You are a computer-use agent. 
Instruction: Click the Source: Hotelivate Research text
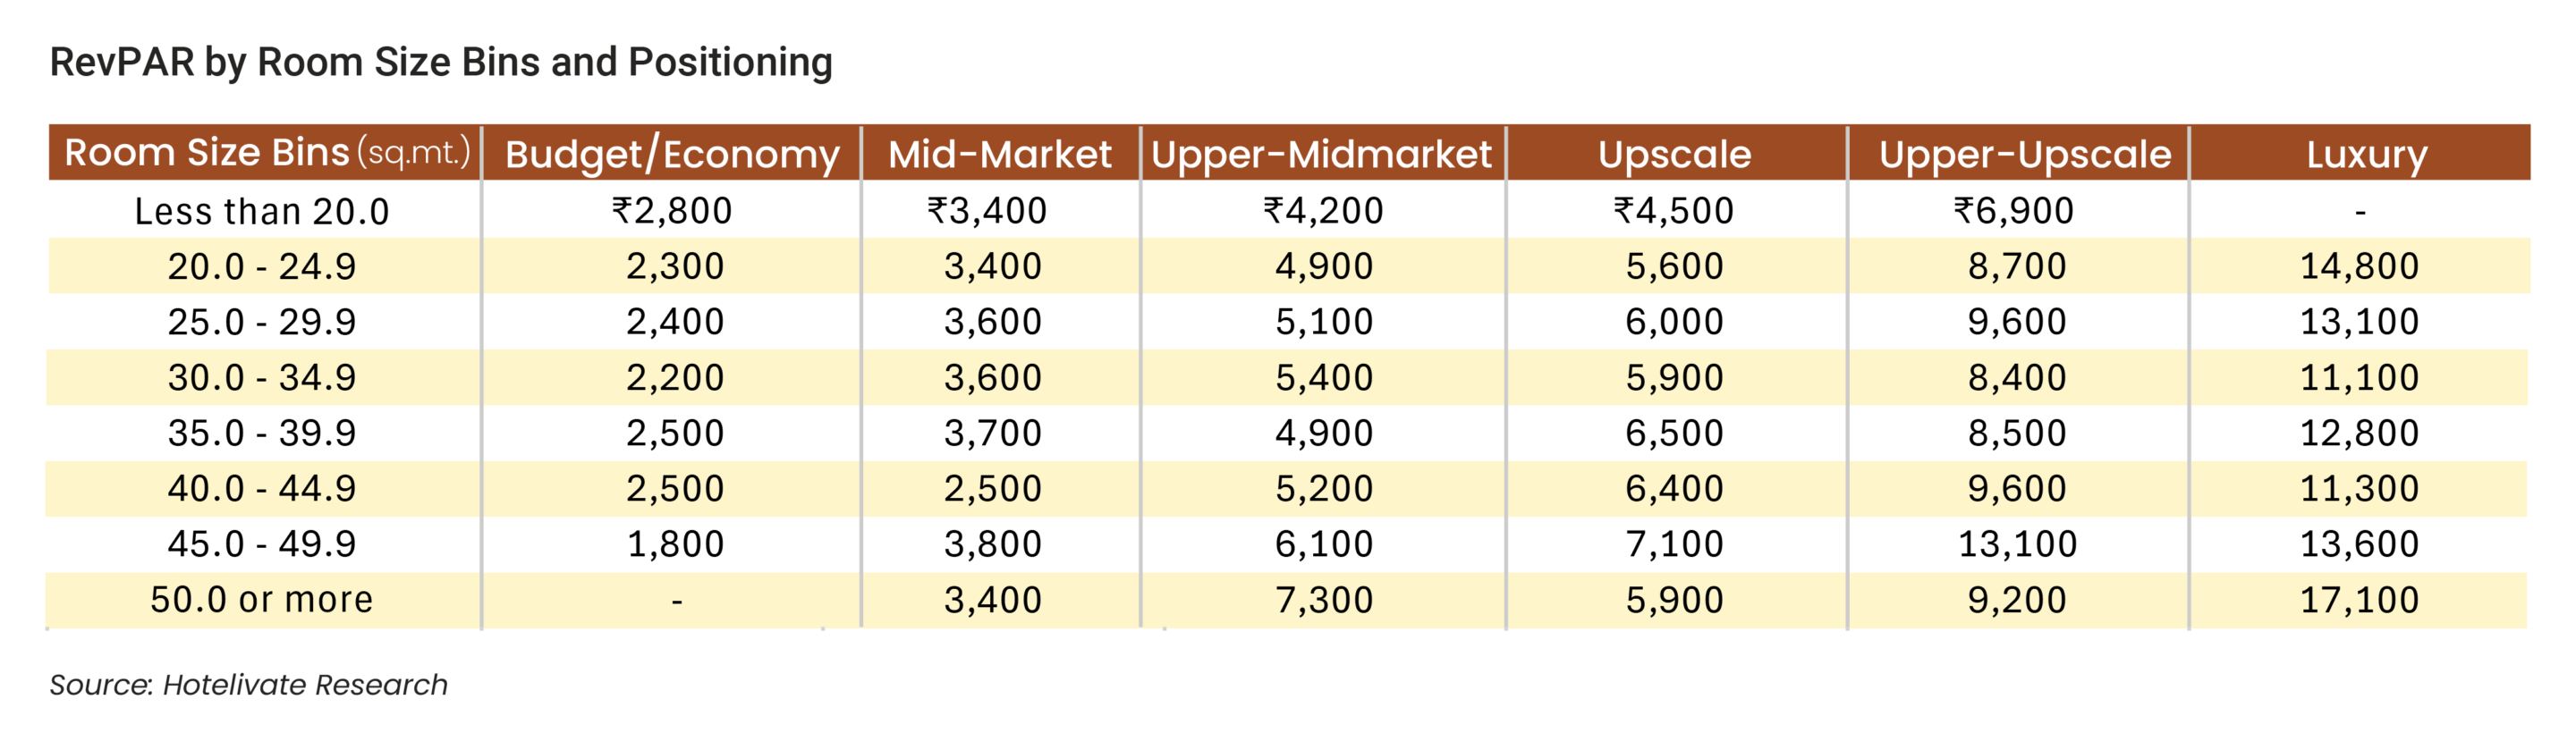tap(248, 685)
